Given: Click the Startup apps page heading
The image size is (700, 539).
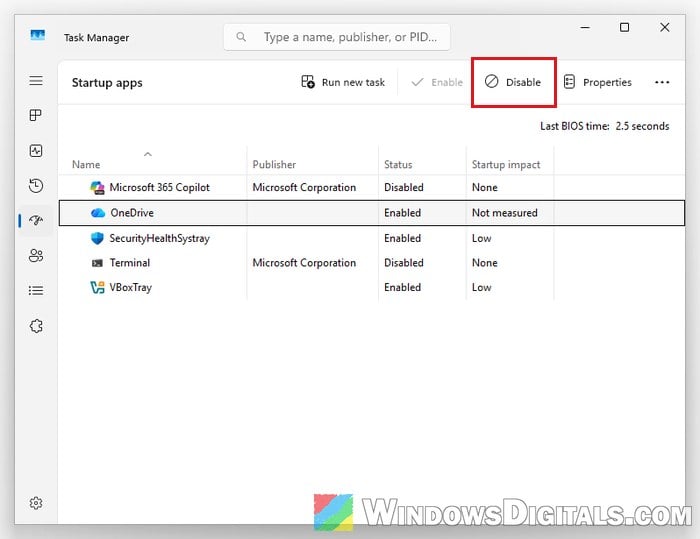Looking at the screenshot, I should tap(107, 83).
